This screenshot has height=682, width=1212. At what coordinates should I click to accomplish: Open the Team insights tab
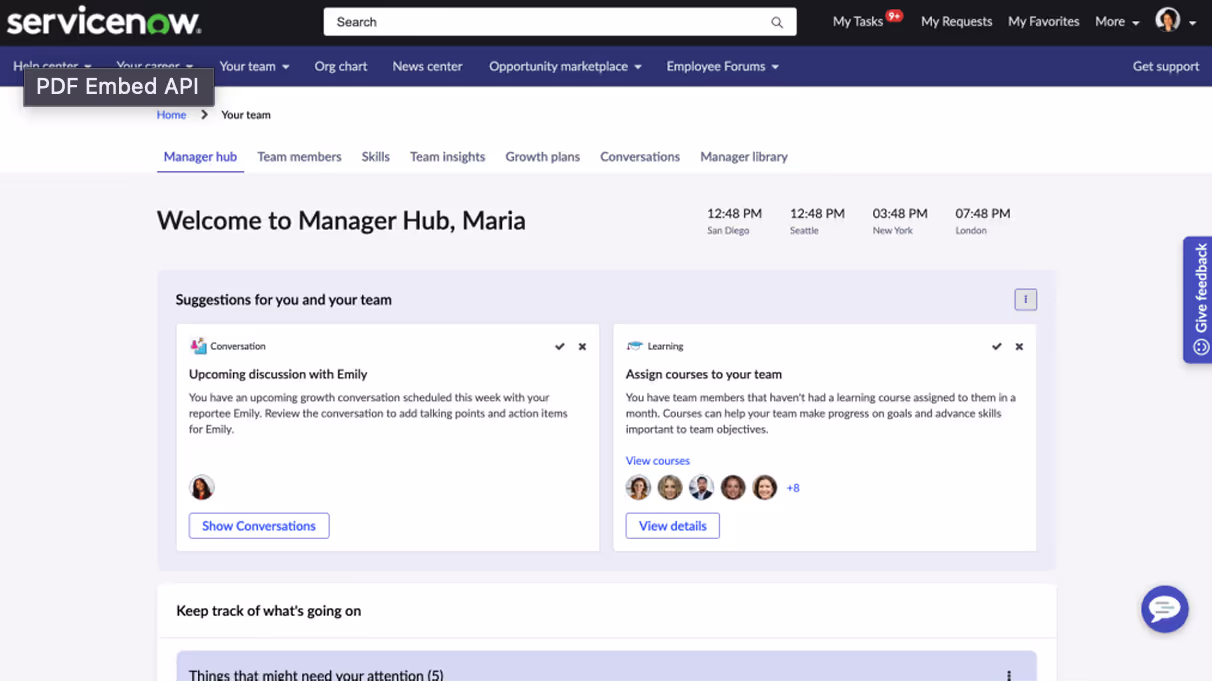tap(447, 156)
